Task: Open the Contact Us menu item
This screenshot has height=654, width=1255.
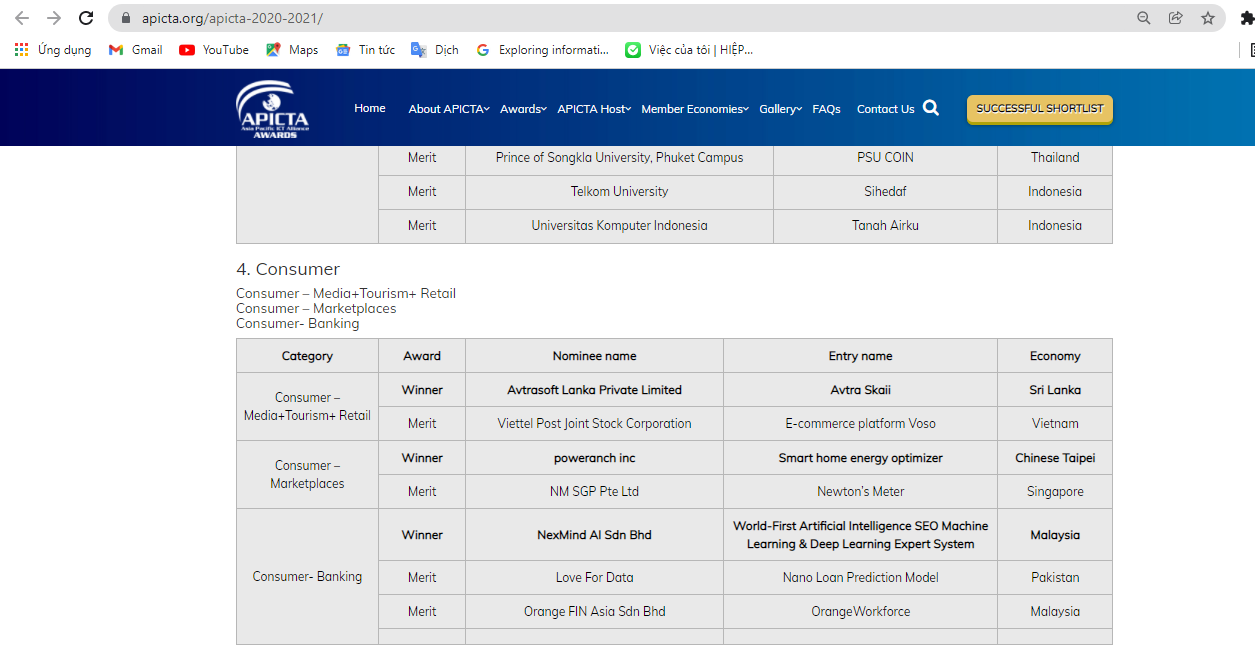Action: 886,109
